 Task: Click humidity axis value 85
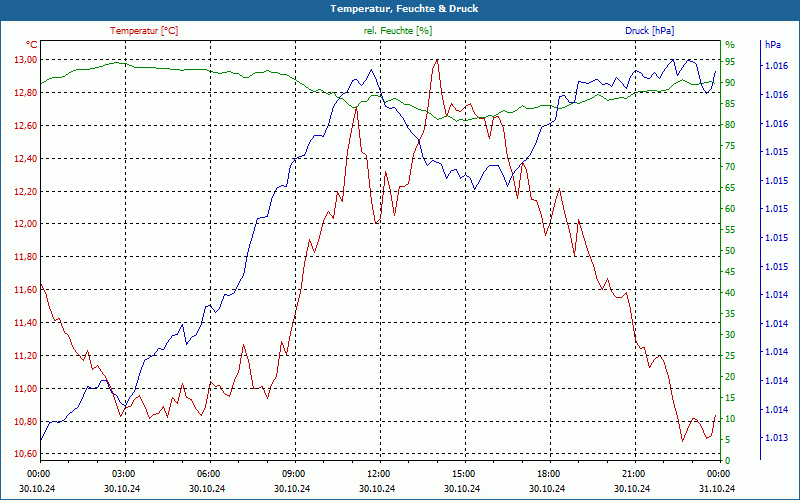coord(730,104)
